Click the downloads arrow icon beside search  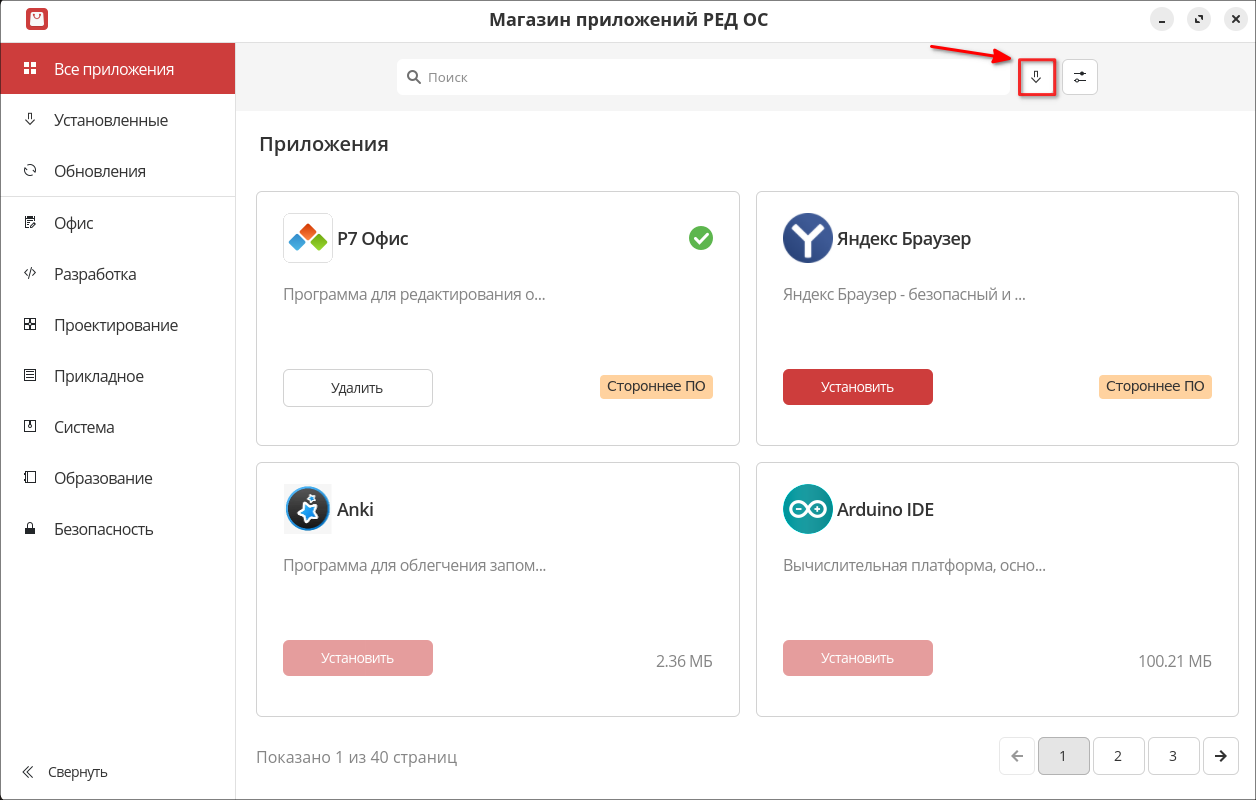pos(1036,77)
